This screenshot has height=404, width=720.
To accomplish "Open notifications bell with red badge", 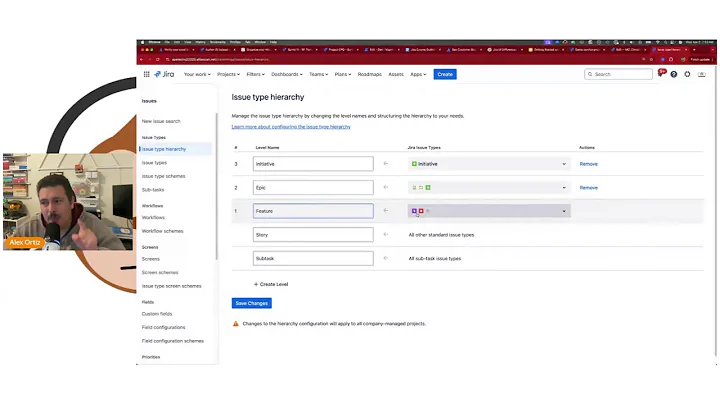I will tap(660, 73).
